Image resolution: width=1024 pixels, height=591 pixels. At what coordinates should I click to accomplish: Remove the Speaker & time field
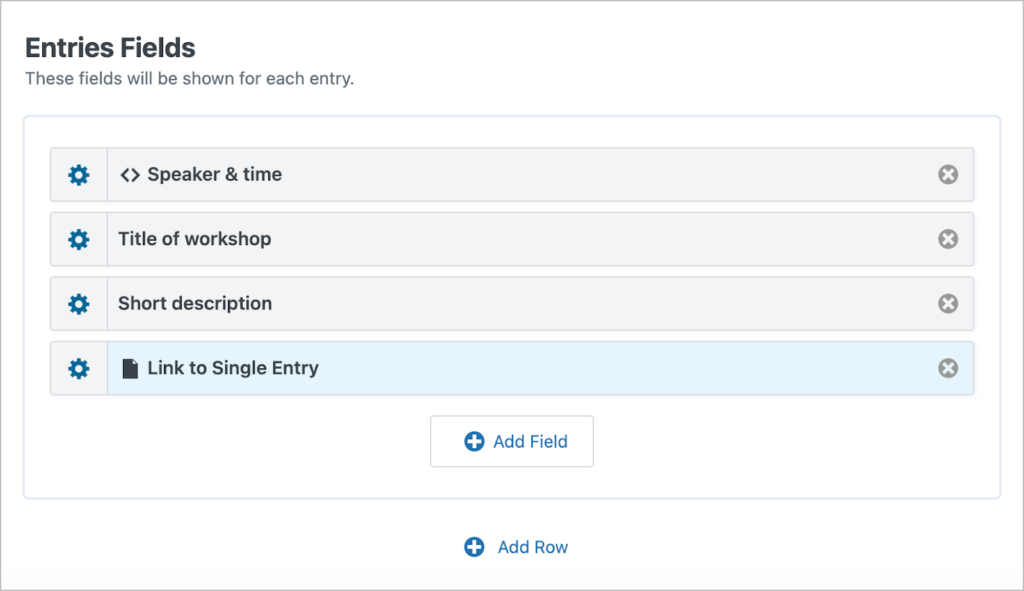(x=948, y=174)
